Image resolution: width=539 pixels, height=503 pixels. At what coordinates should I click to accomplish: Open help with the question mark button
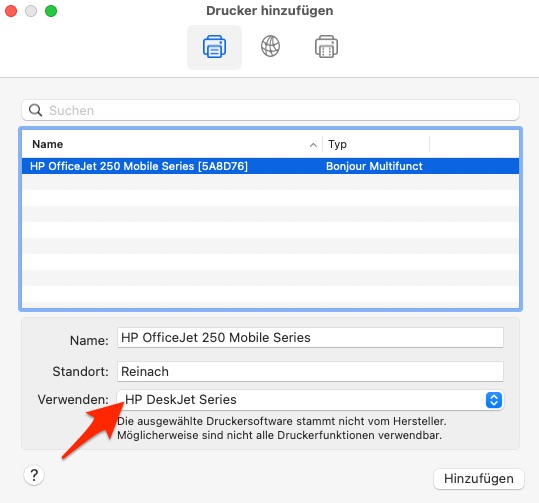click(x=34, y=475)
